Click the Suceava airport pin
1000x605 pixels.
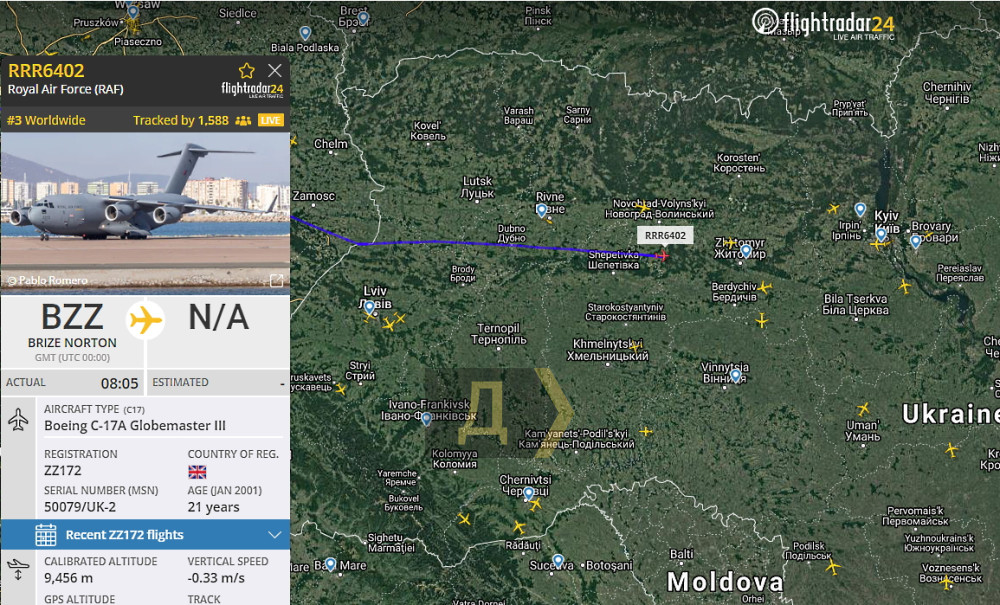[558, 561]
